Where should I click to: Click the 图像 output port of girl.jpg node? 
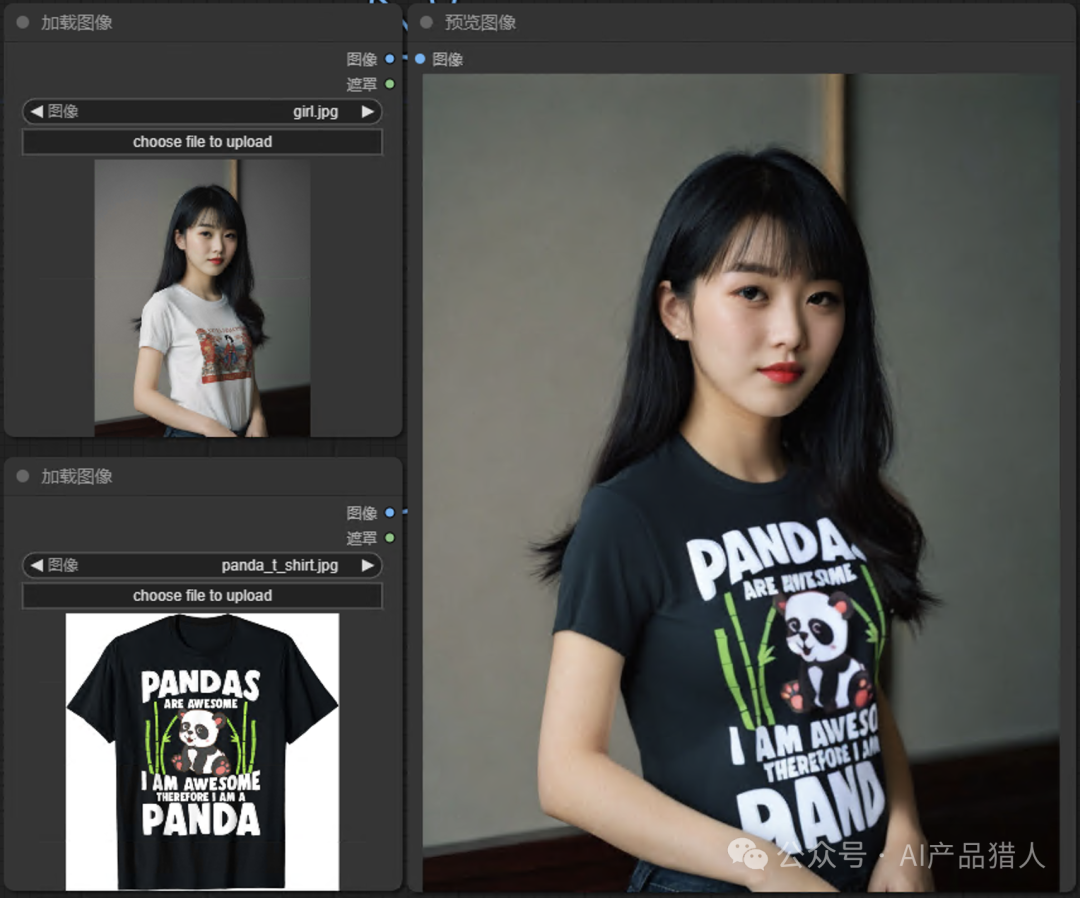pyautogui.click(x=390, y=59)
